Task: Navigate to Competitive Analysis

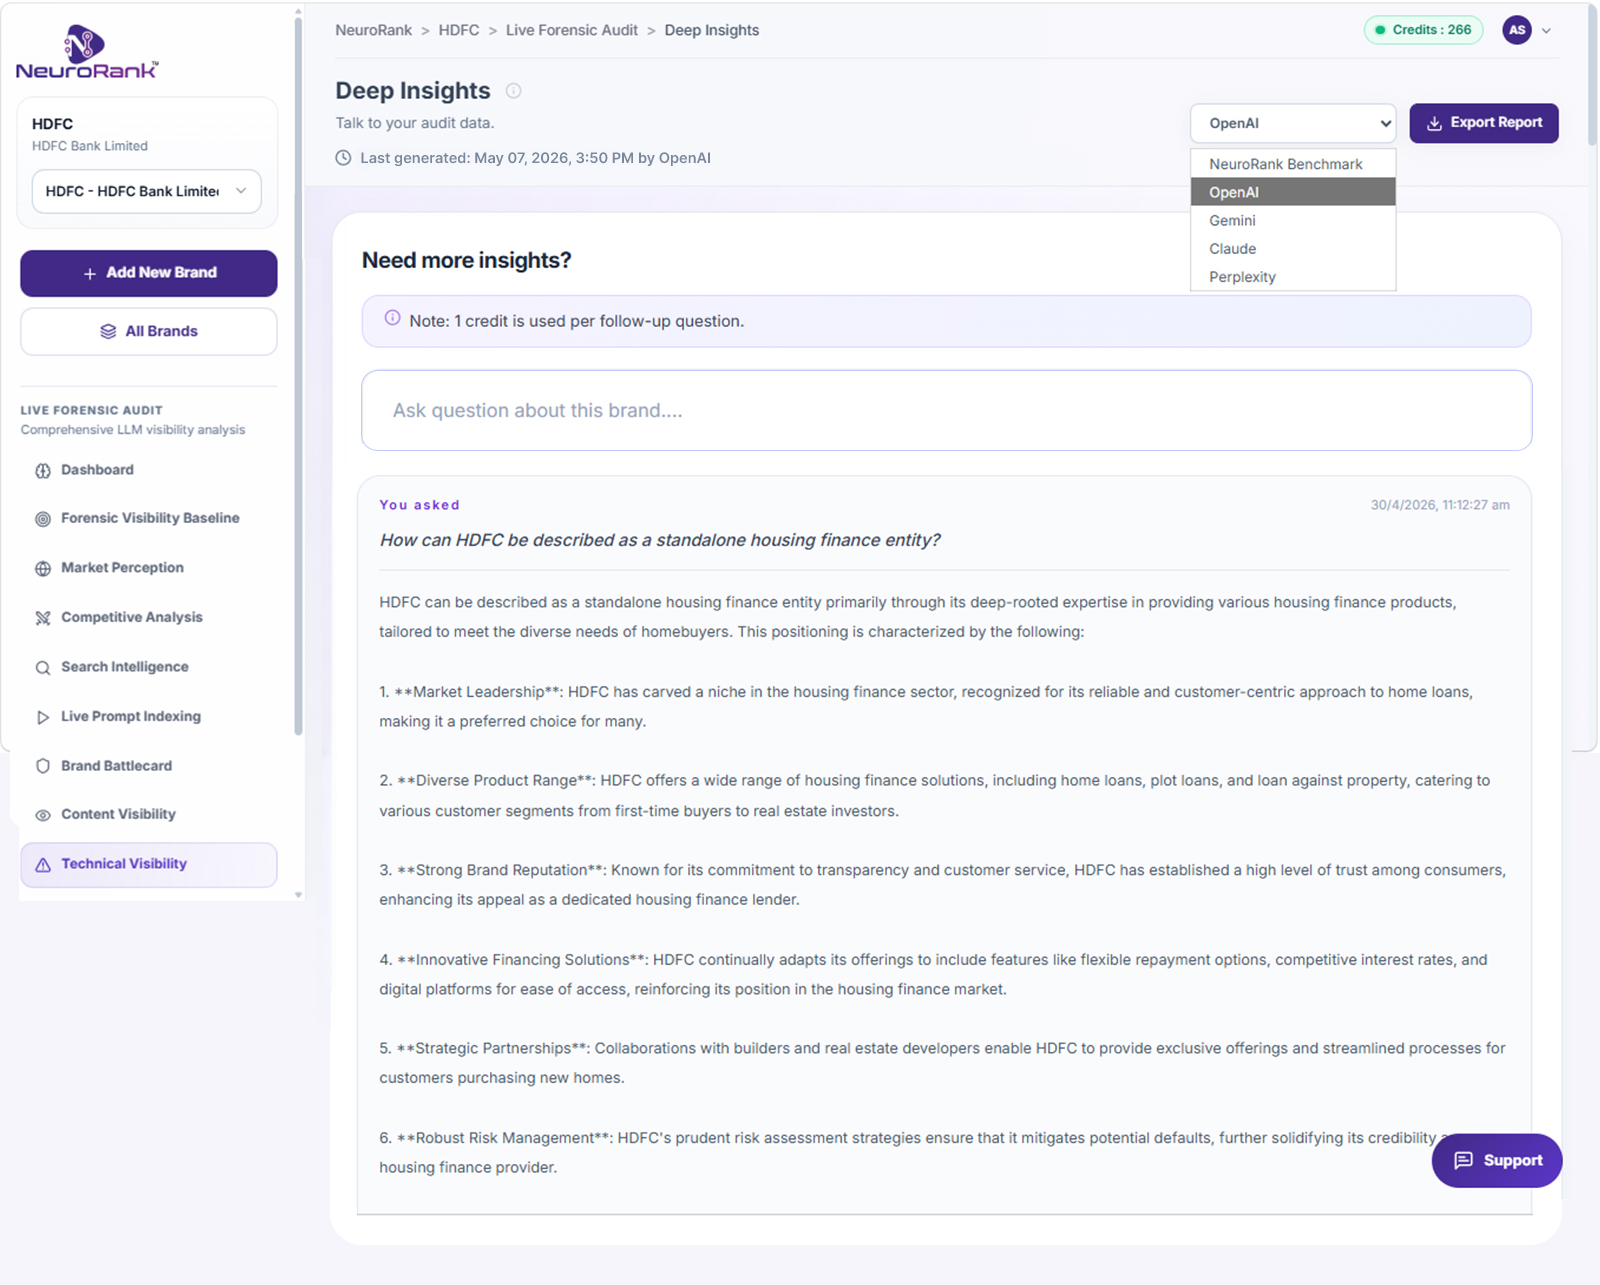Action: point(148,617)
